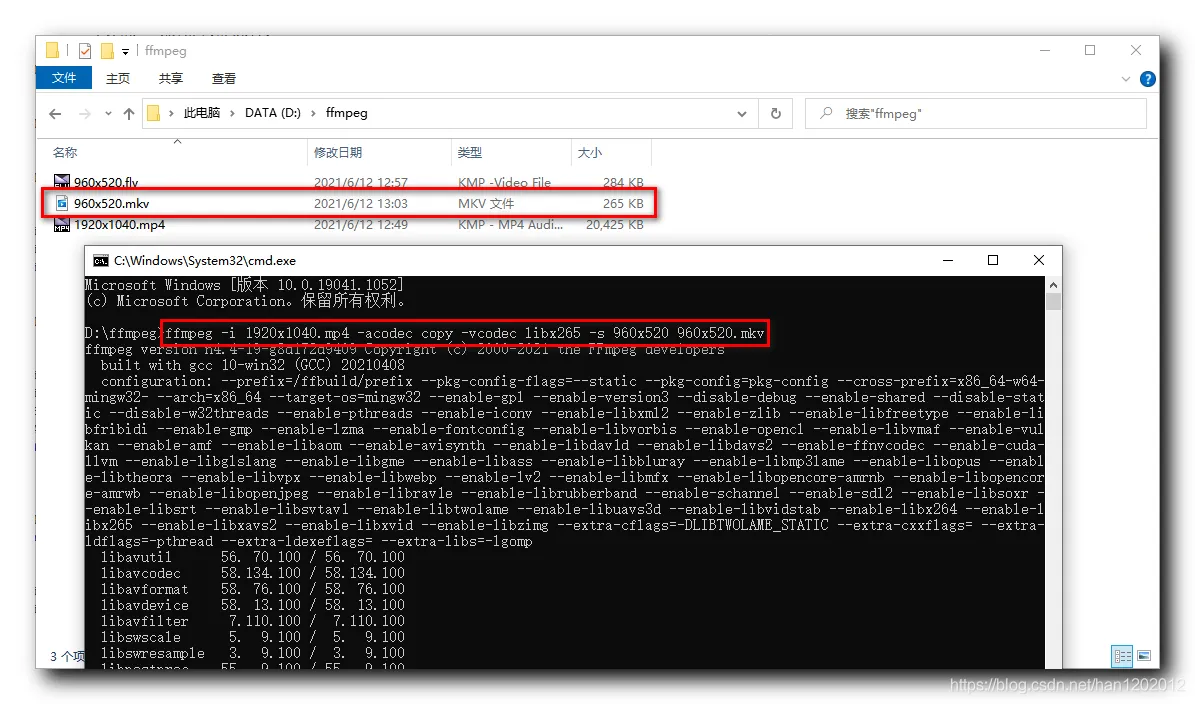The image size is (1195, 704).
Task: Click ffmpeg in address breadcrumb
Action: coord(347,113)
